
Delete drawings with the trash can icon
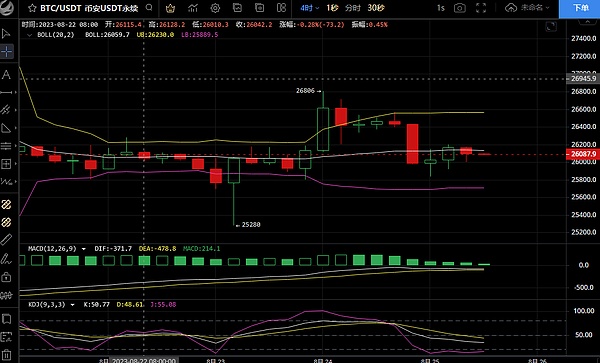pos(6,355)
